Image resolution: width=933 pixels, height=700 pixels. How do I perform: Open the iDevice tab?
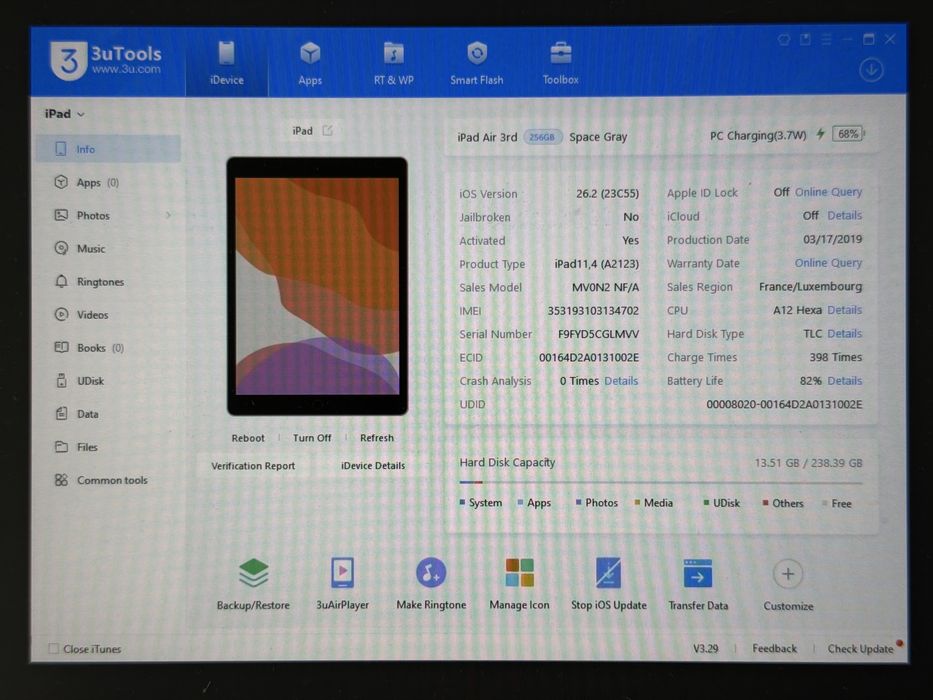227,62
